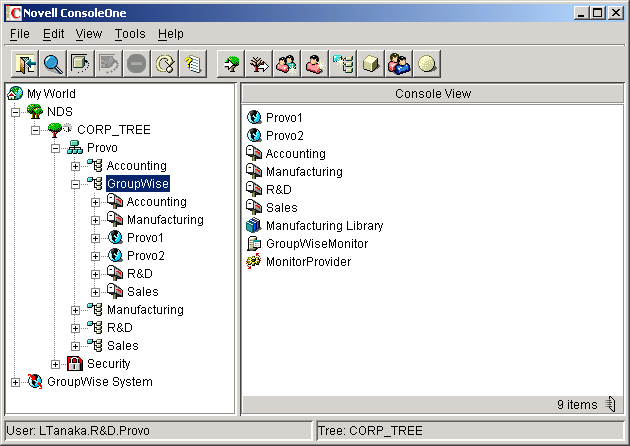This screenshot has width=630, height=446.
Task: Click the User: LTanaka.R&D.Provo status field
Action: coord(158,431)
